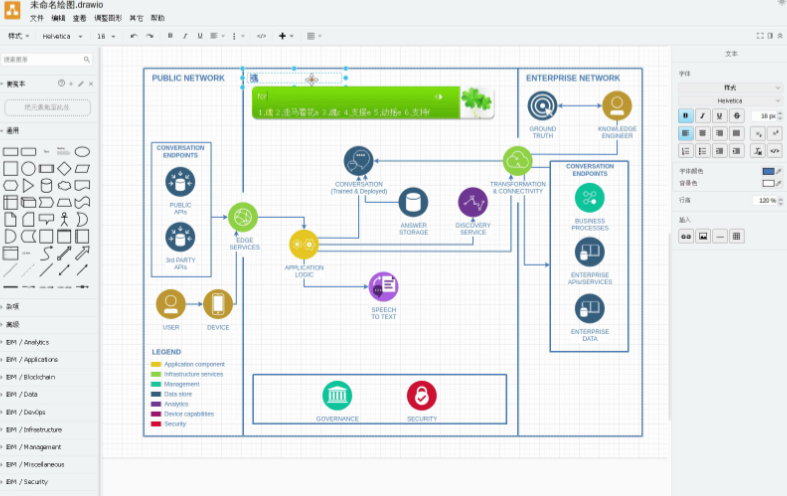
Task: Expand the IBM / Security shape library
Action: [x=32, y=482]
